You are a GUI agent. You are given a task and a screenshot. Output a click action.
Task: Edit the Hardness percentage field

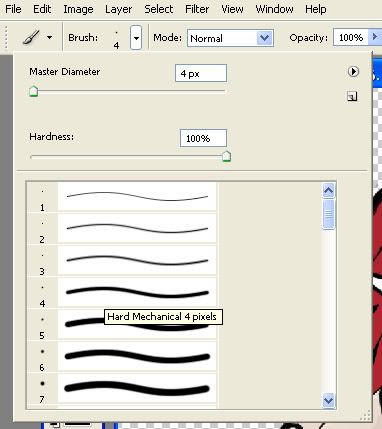pyautogui.click(x=203, y=138)
